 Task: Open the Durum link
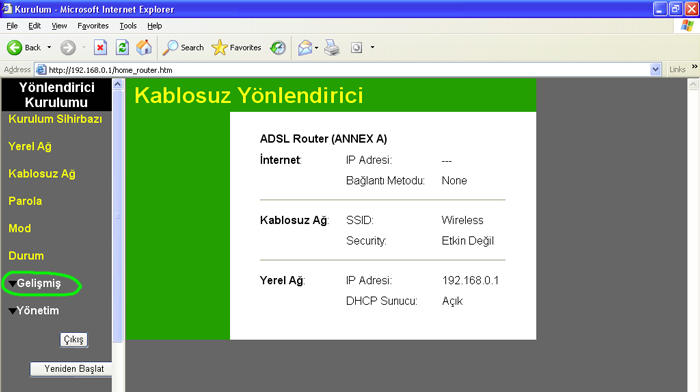(x=26, y=256)
